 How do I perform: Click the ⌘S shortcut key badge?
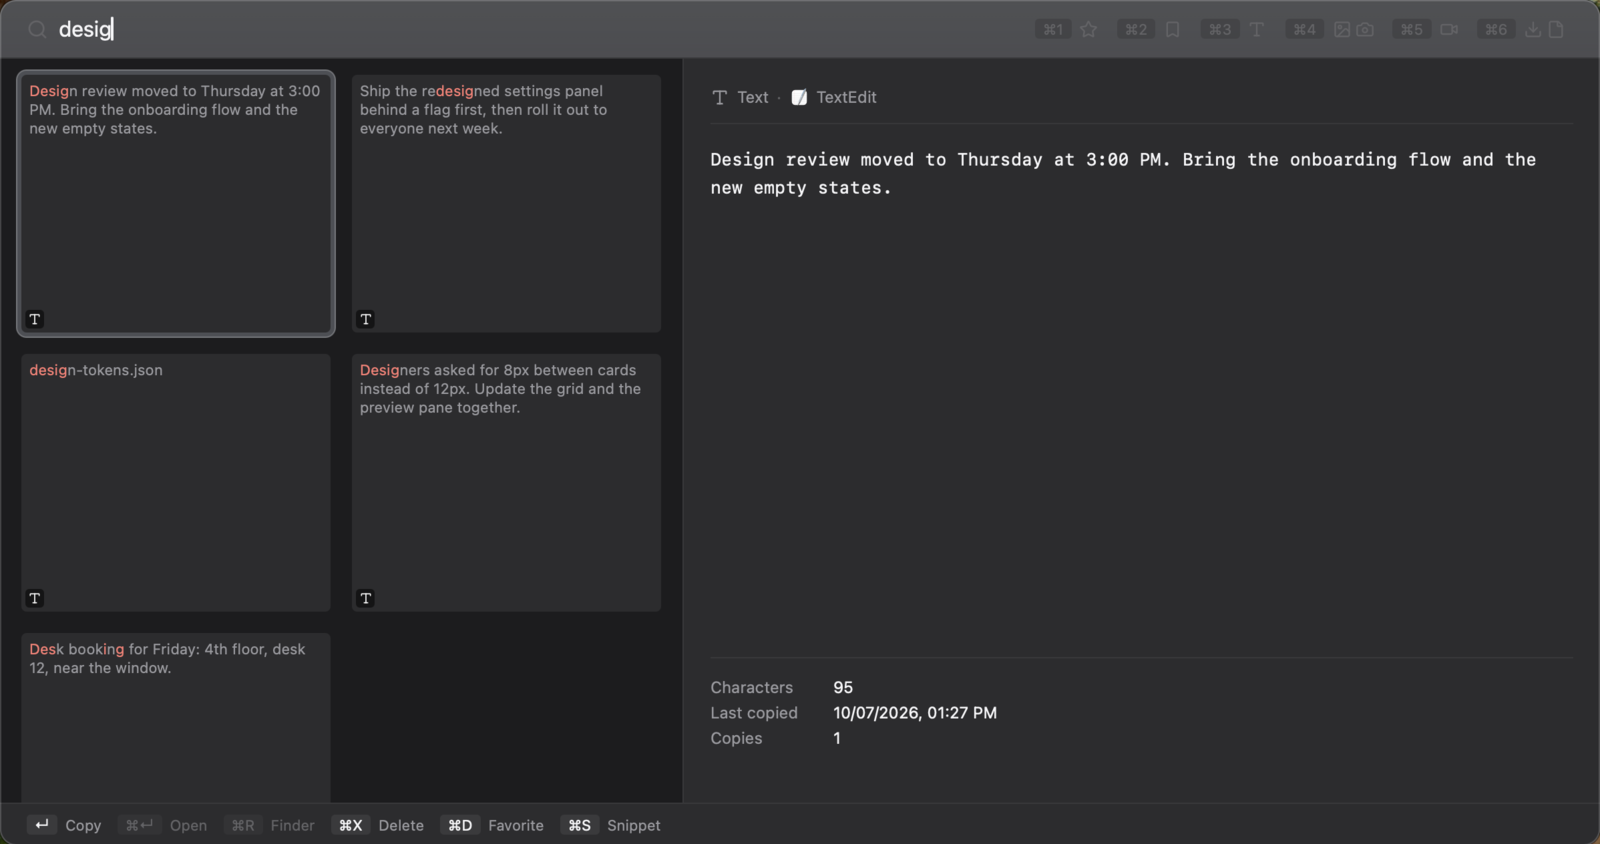pyautogui.click(x=580, y=825)
